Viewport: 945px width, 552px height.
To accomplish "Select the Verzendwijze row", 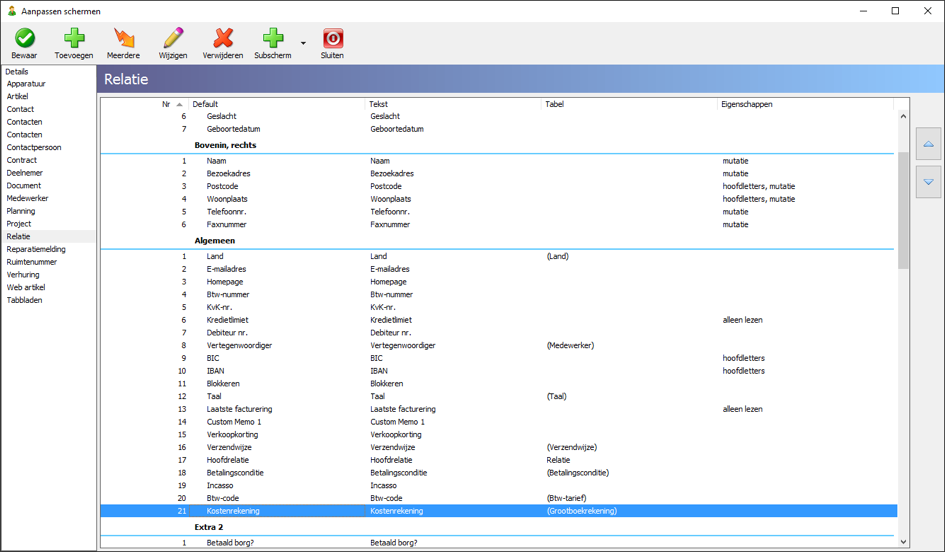I will [498, 447].
